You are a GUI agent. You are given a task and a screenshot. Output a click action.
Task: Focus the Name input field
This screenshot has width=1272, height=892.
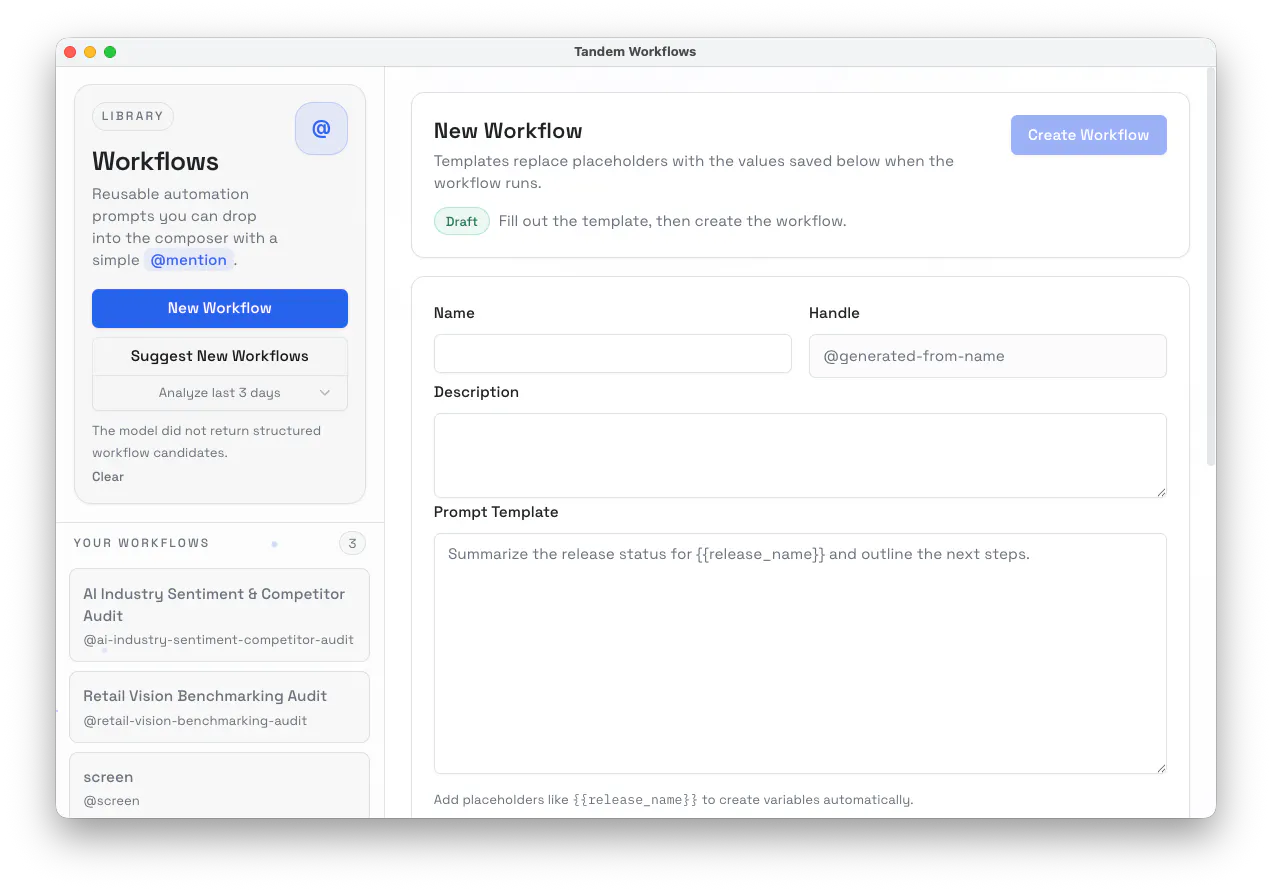click(613, 354)
